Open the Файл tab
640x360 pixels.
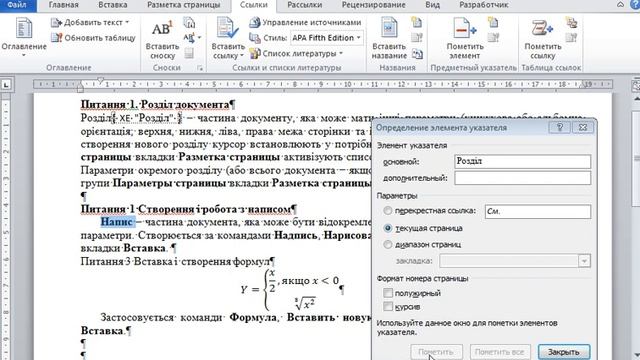click(17, 5)
